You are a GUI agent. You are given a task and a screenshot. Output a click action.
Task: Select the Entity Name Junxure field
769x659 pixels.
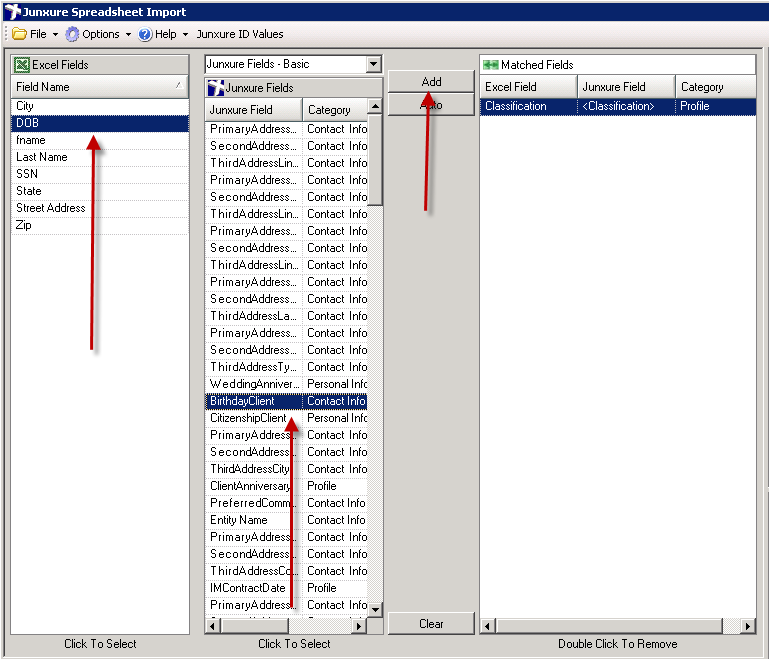[x=286, y=520]
